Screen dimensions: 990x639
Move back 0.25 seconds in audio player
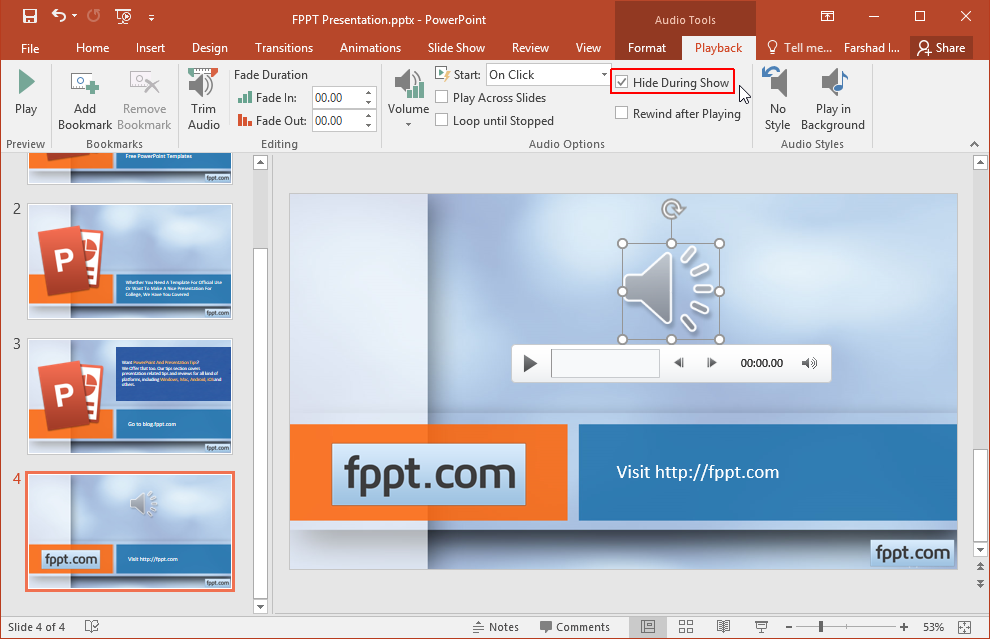tap(679, 363)
